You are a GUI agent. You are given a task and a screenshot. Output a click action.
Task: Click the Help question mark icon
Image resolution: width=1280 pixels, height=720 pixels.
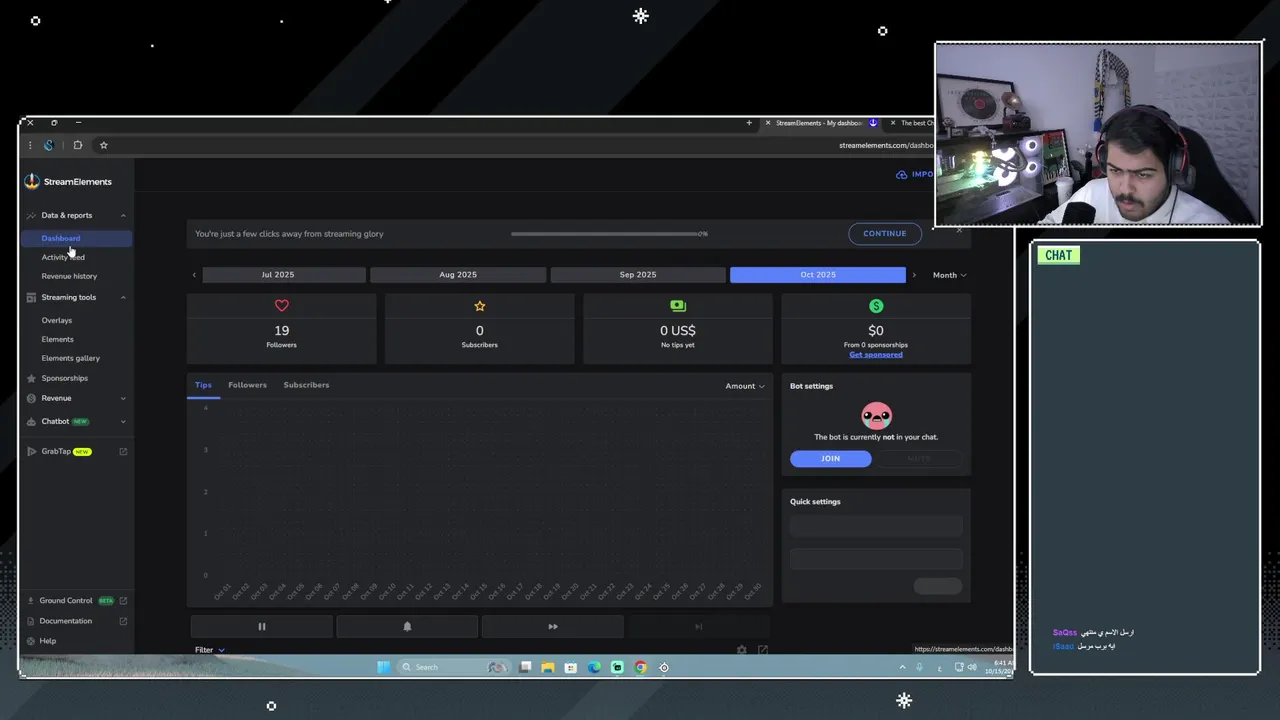pos(31,641)
